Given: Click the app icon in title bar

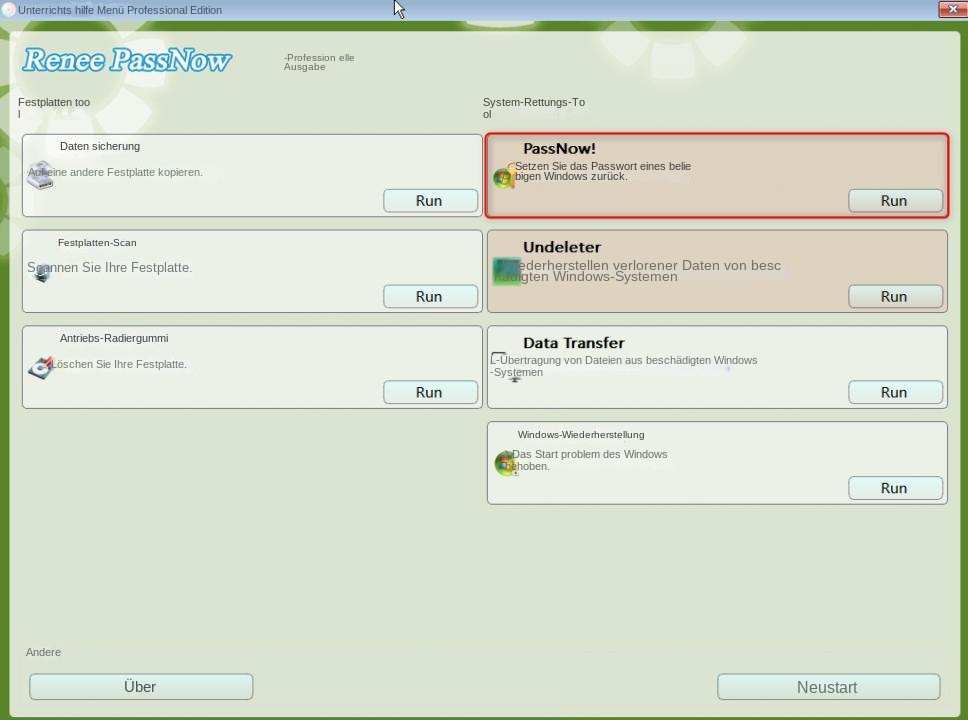Looking at the screenshot, I should 9,10.
